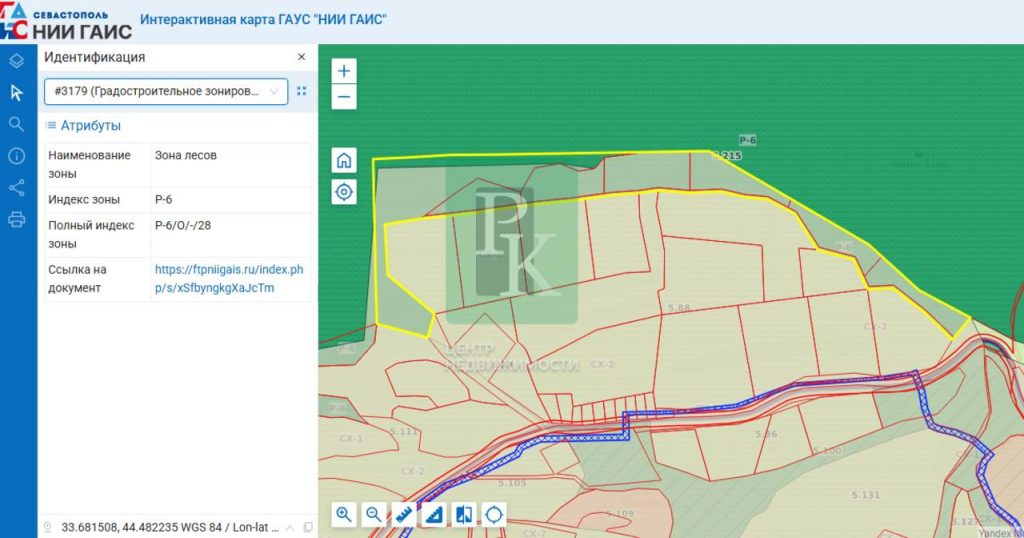Toggle the map swipe compare tool
Screen dimensions: 1024x538
(464, 515)
